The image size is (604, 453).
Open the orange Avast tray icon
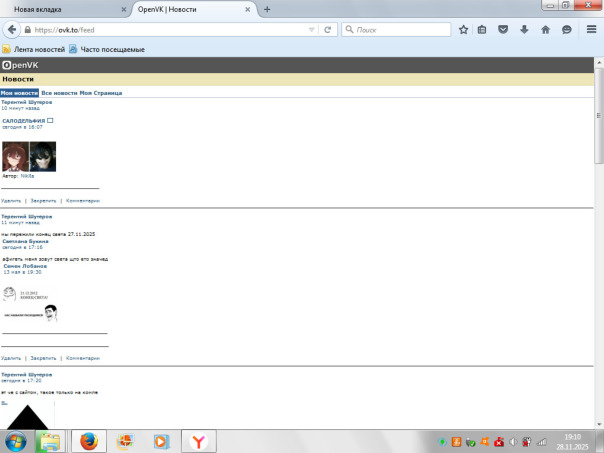(484, 442)
